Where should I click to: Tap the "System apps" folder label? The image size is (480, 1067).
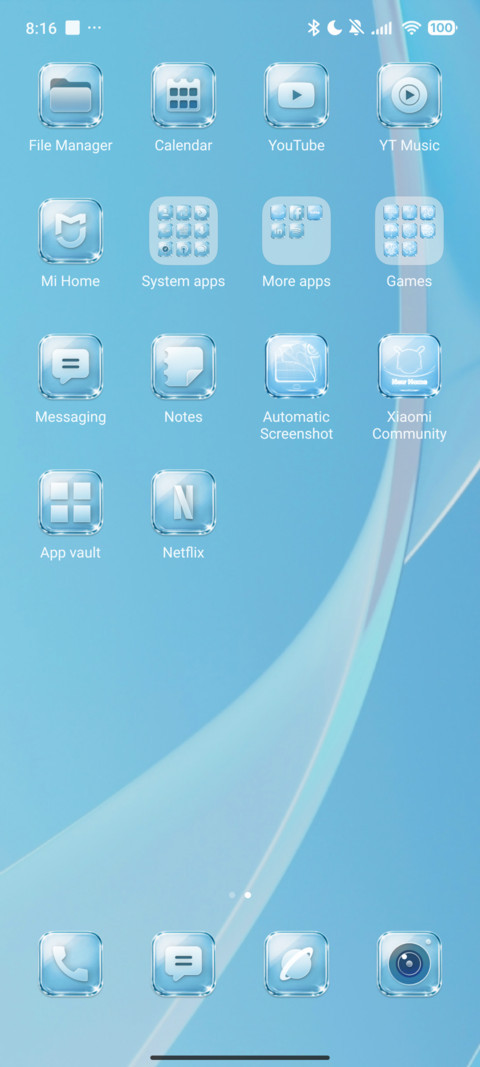click(183, 282)
